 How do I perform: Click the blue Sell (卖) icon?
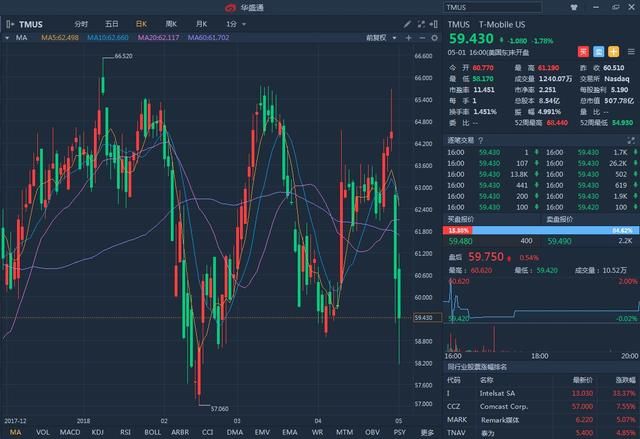(x=598, y=50)
